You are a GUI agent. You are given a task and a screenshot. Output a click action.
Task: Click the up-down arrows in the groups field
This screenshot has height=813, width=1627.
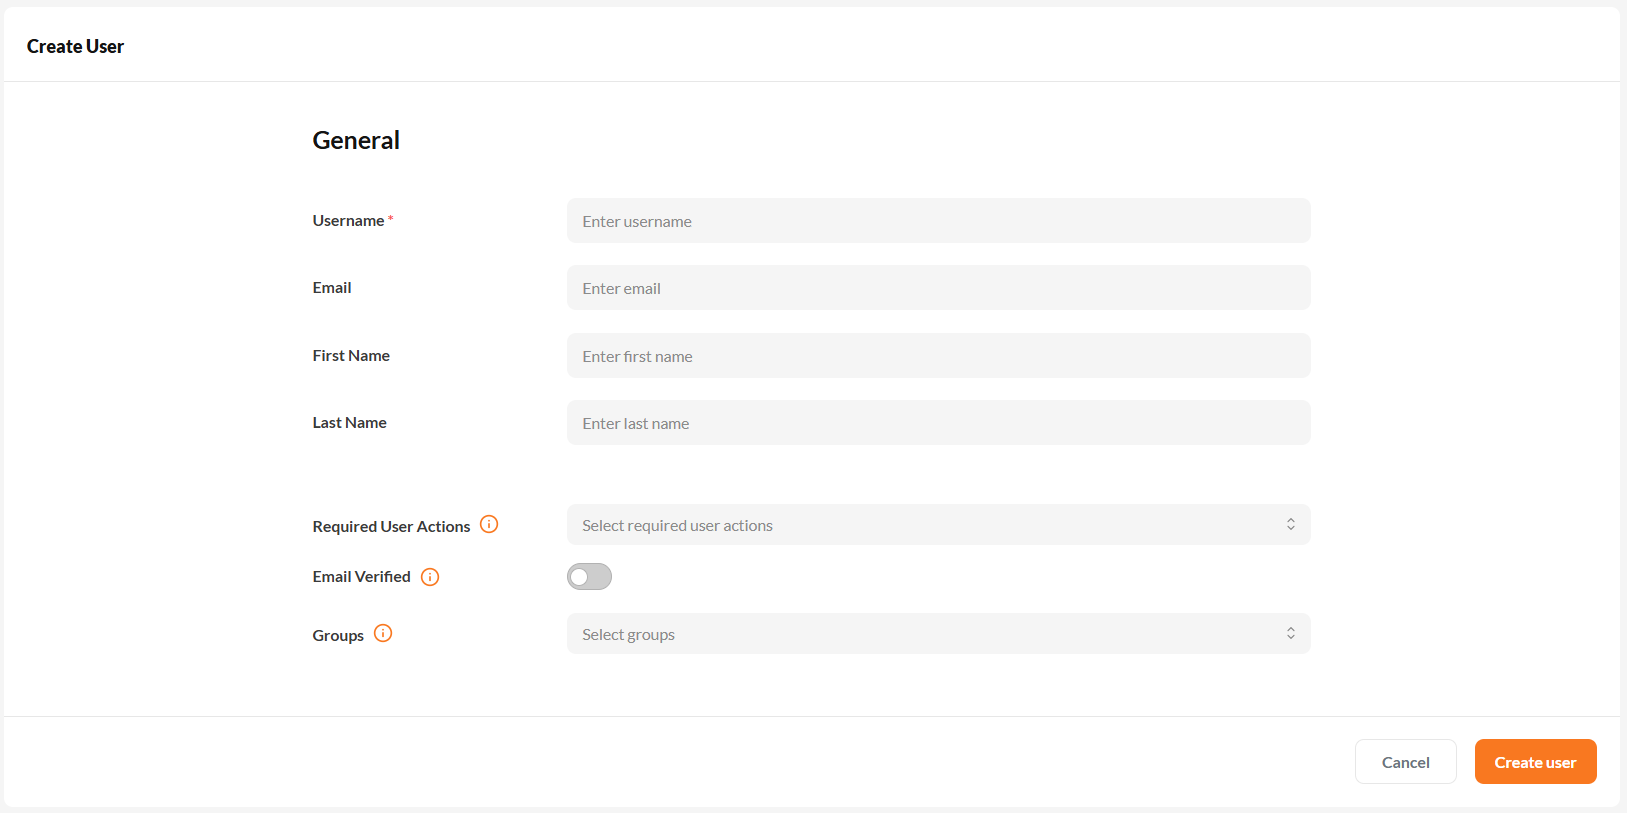coord(1291,634)
